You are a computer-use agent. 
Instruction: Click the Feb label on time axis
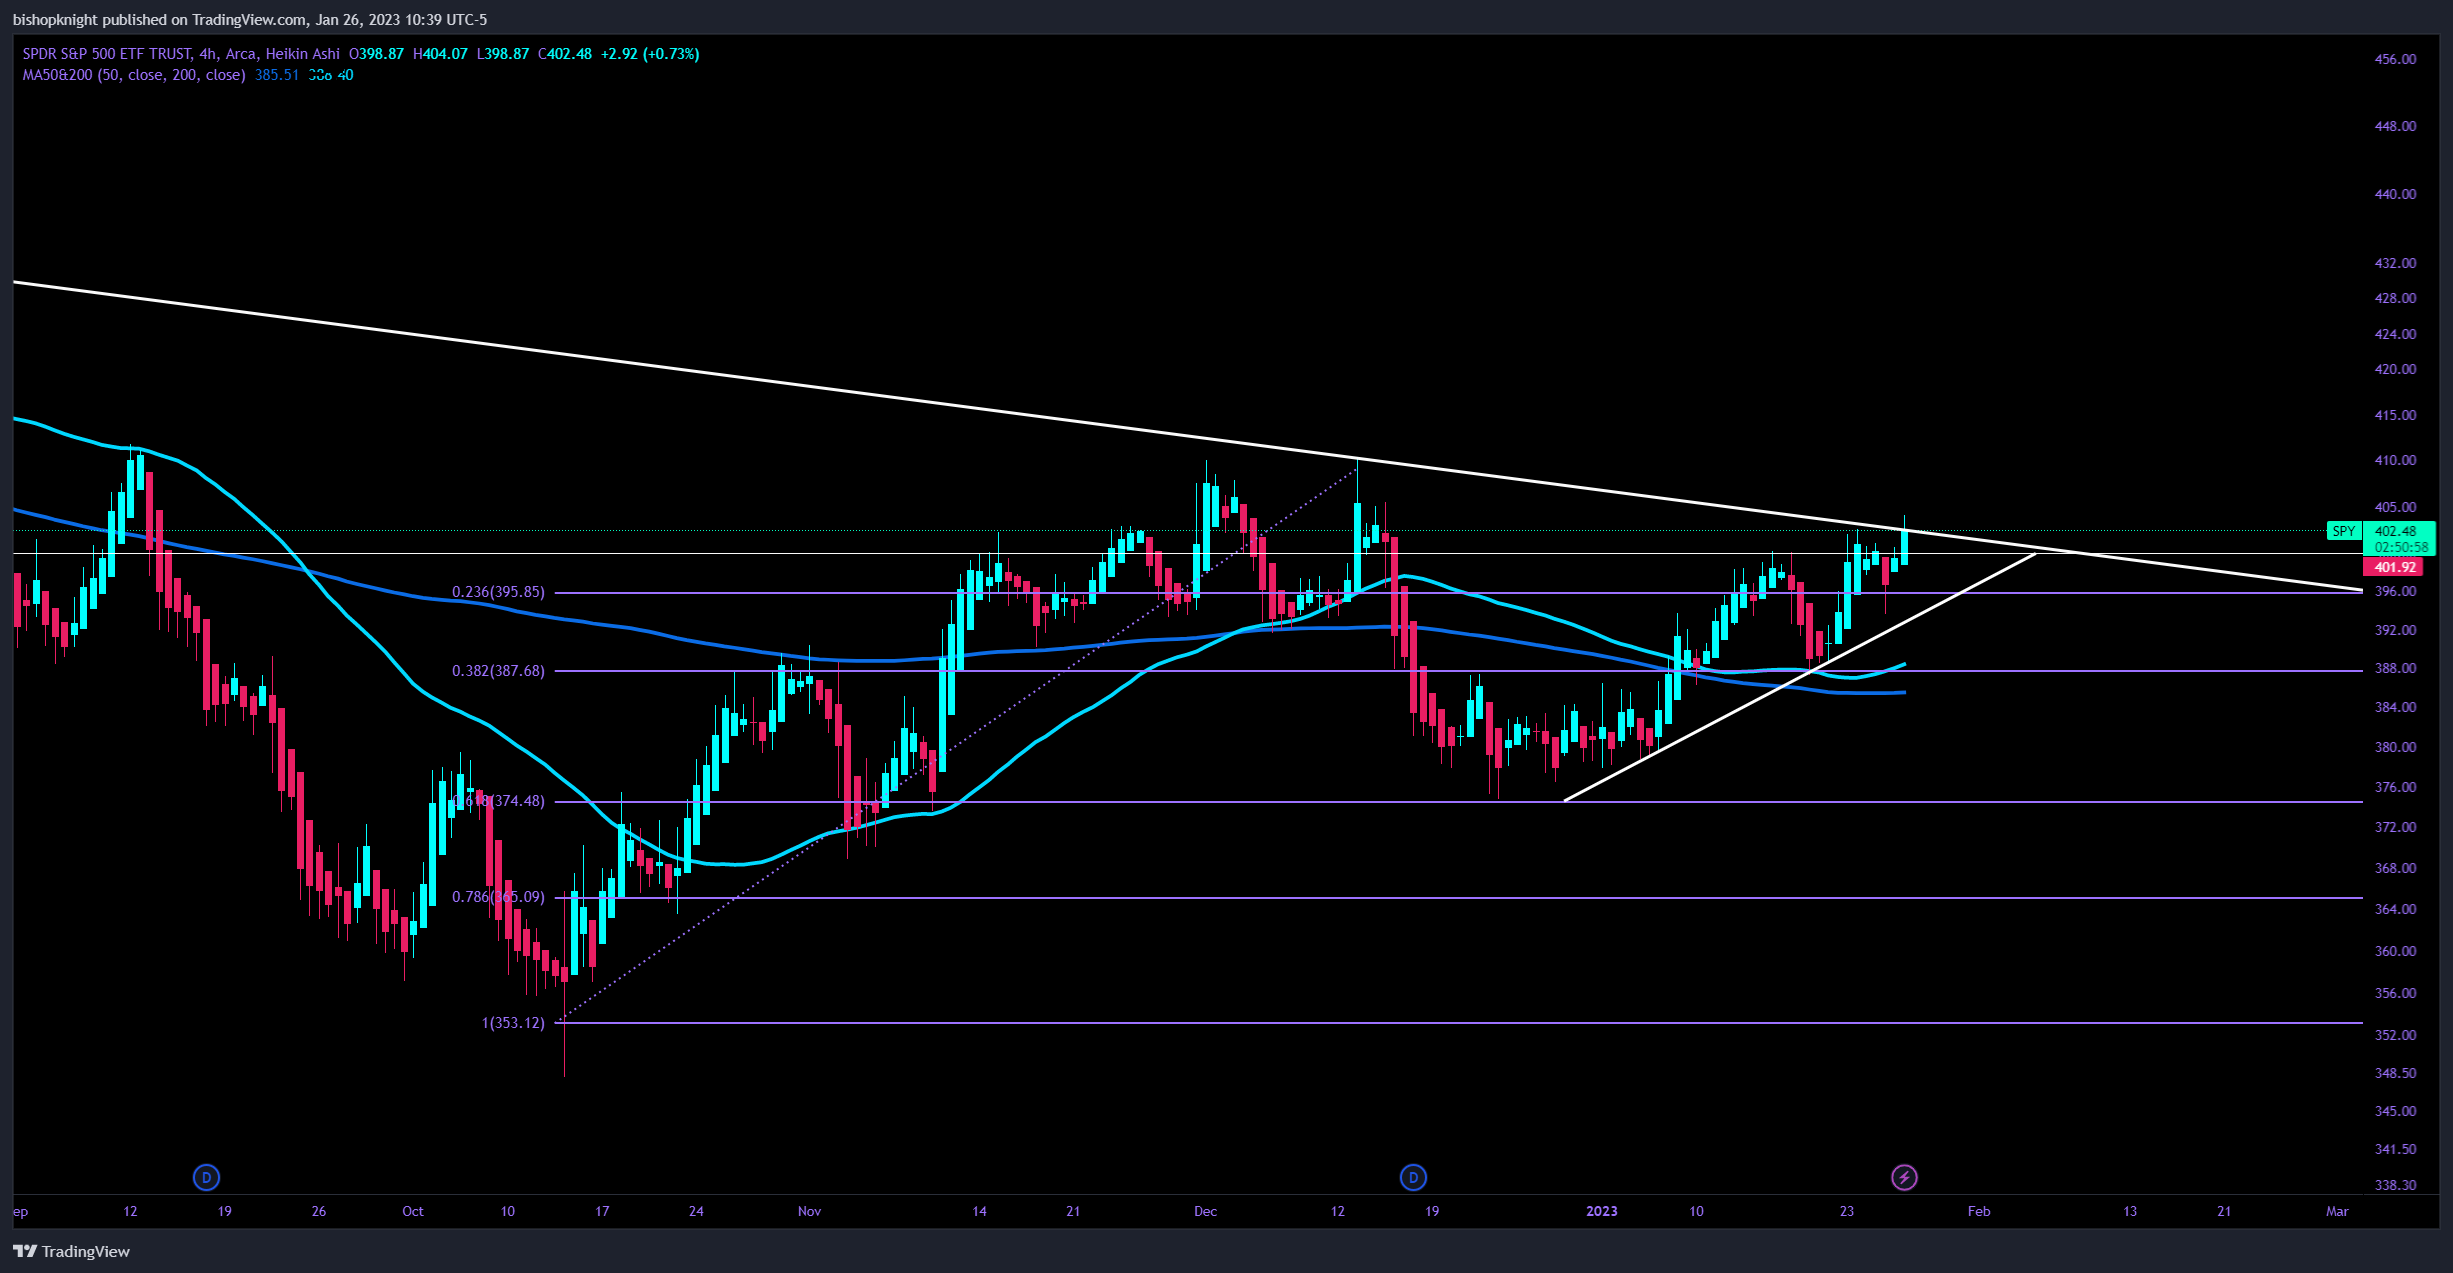1978,1211
